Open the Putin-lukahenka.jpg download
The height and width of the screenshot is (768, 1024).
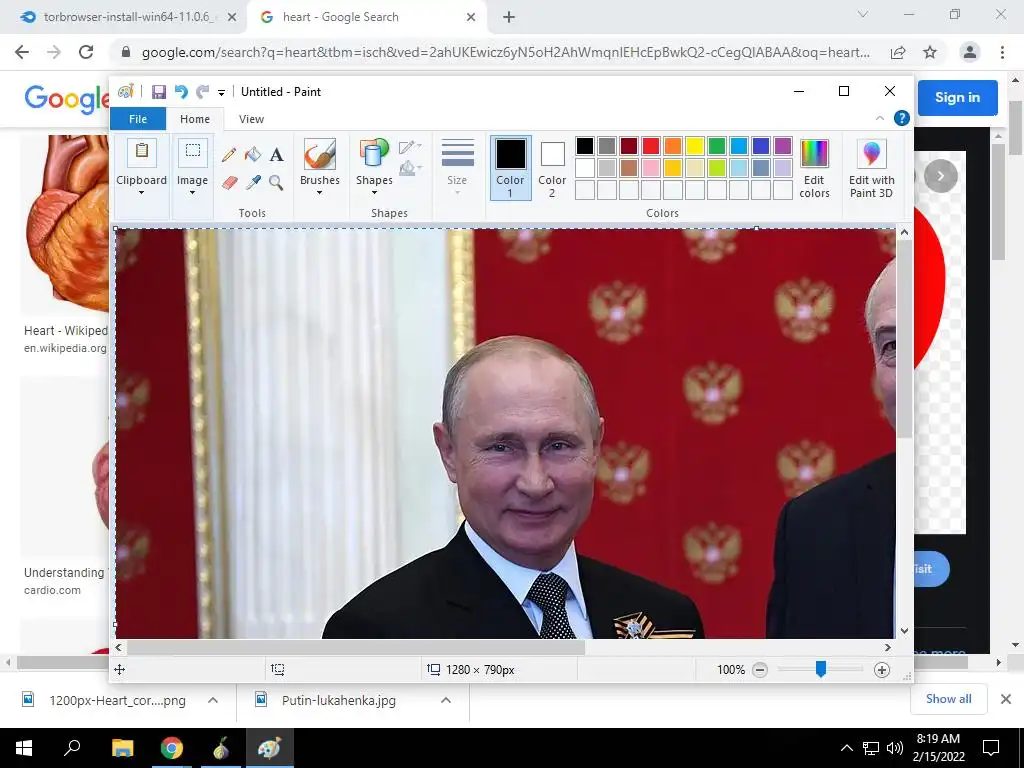[338, 700]
